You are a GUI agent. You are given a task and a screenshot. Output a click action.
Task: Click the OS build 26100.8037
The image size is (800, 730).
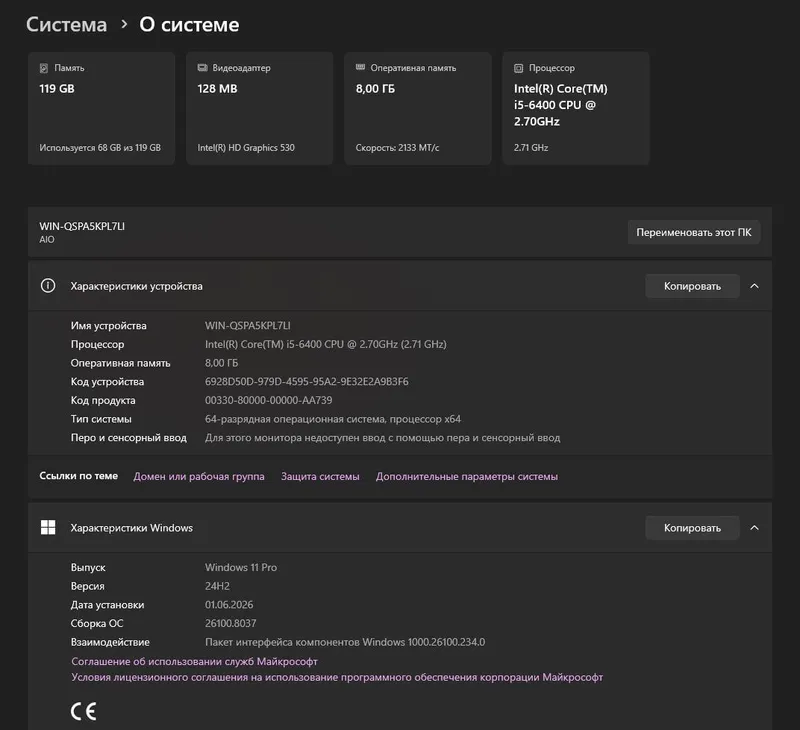231,623
